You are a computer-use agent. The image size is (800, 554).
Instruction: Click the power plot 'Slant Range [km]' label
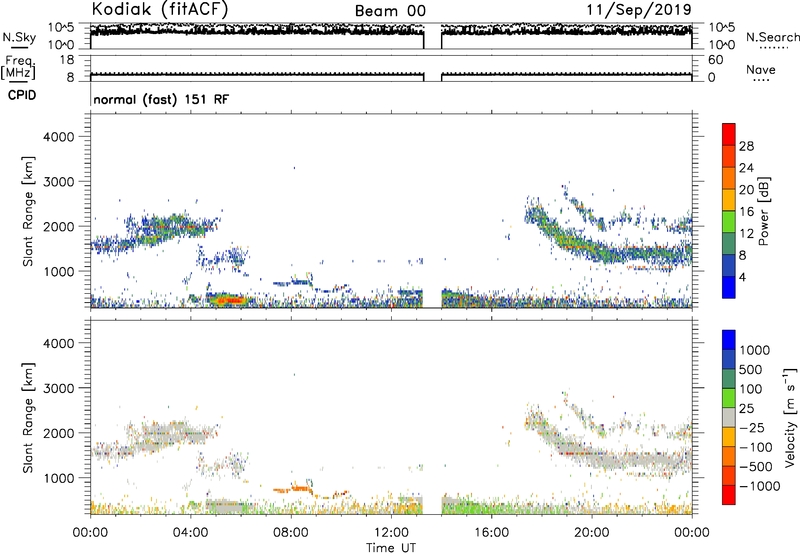[28, 211]
